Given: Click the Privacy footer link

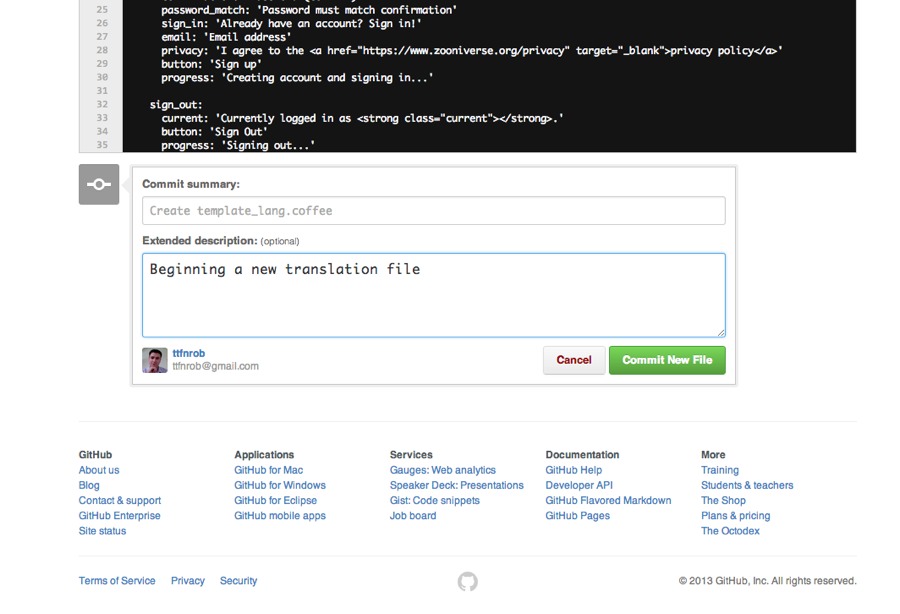Looking at the screenshot, I should (187, 581).
